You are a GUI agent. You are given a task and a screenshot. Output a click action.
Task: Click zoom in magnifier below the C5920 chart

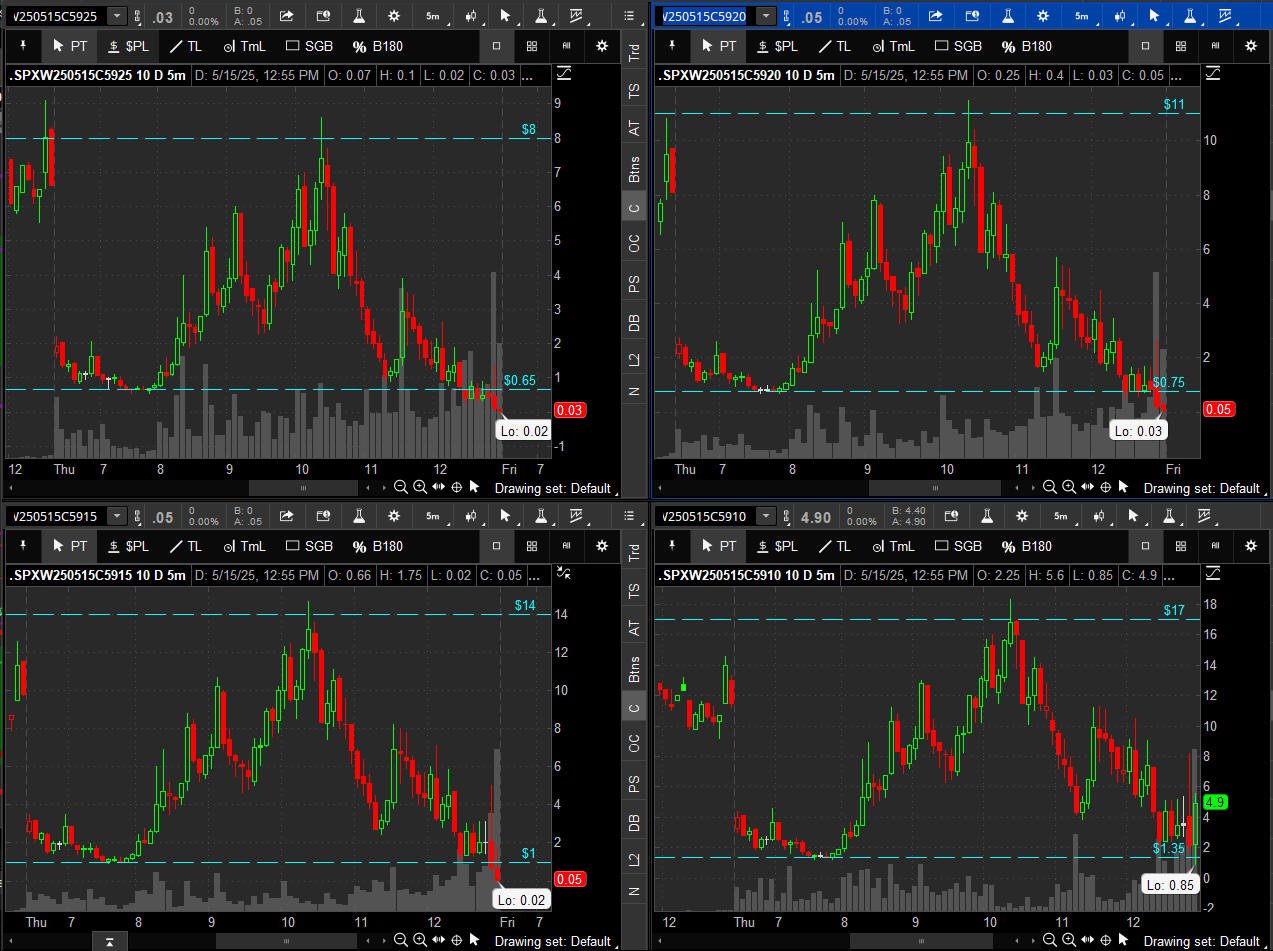(1068, 487)
